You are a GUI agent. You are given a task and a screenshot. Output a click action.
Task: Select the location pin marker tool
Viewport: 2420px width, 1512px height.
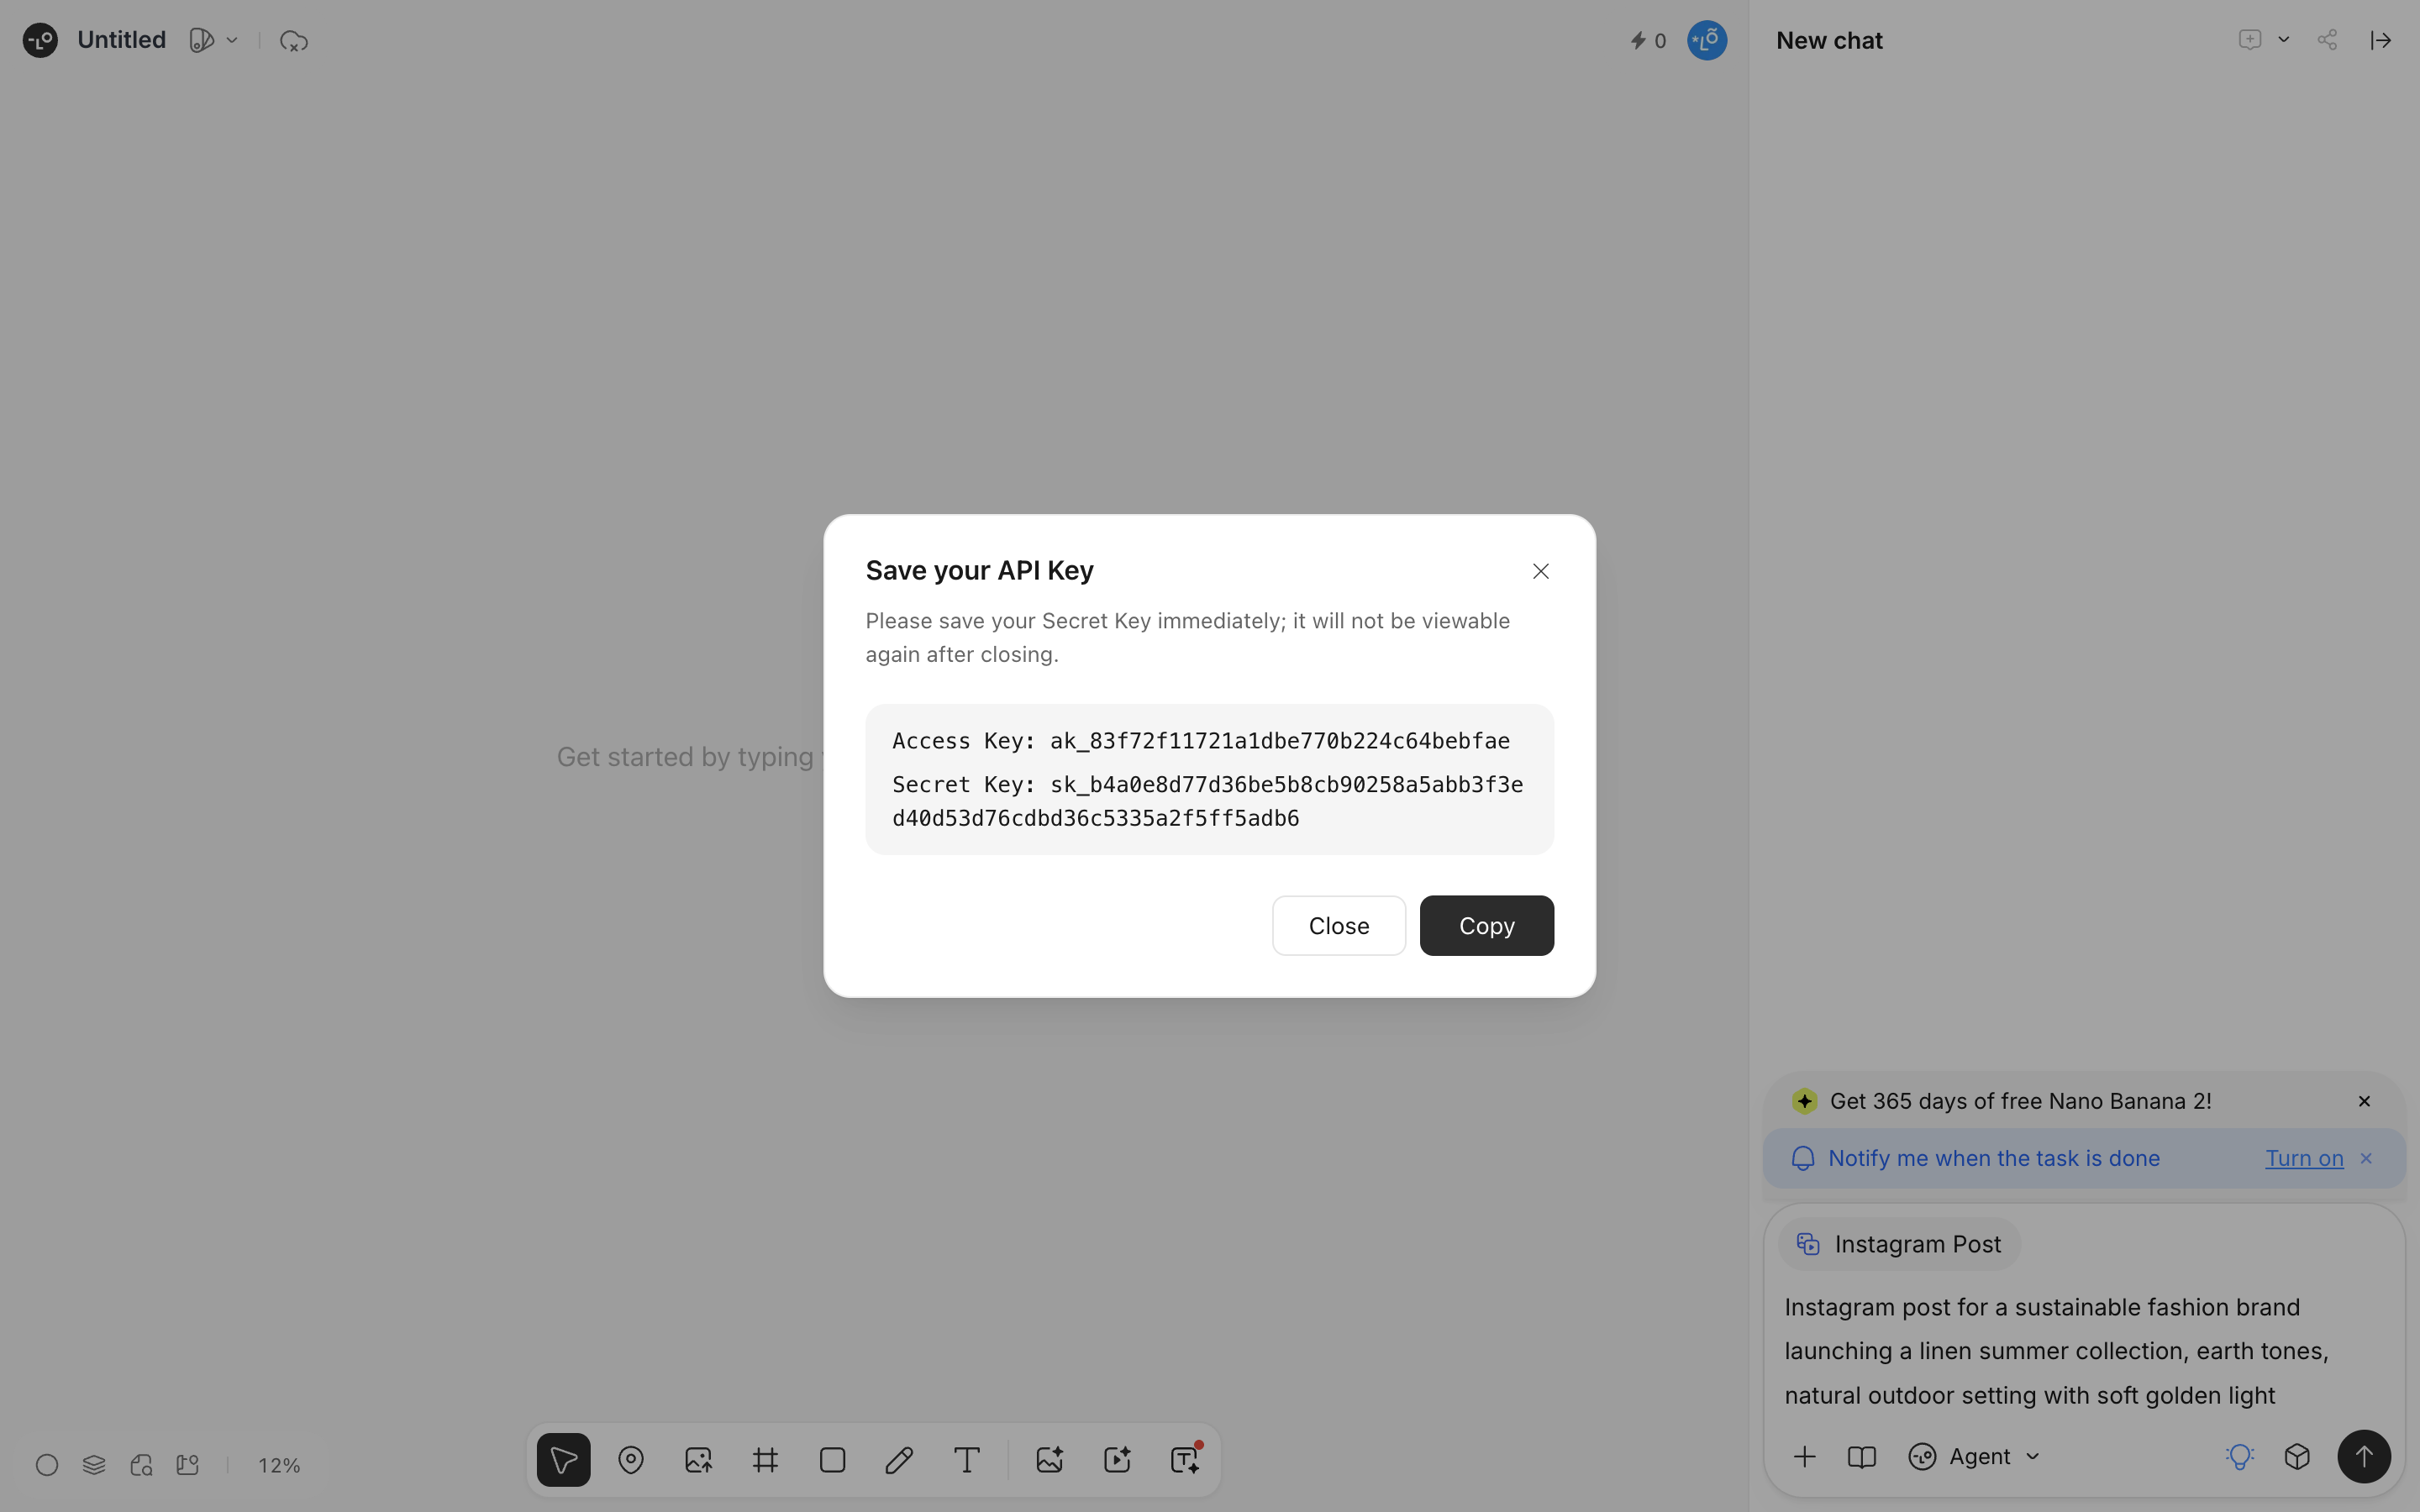[x=631, y=1460]
